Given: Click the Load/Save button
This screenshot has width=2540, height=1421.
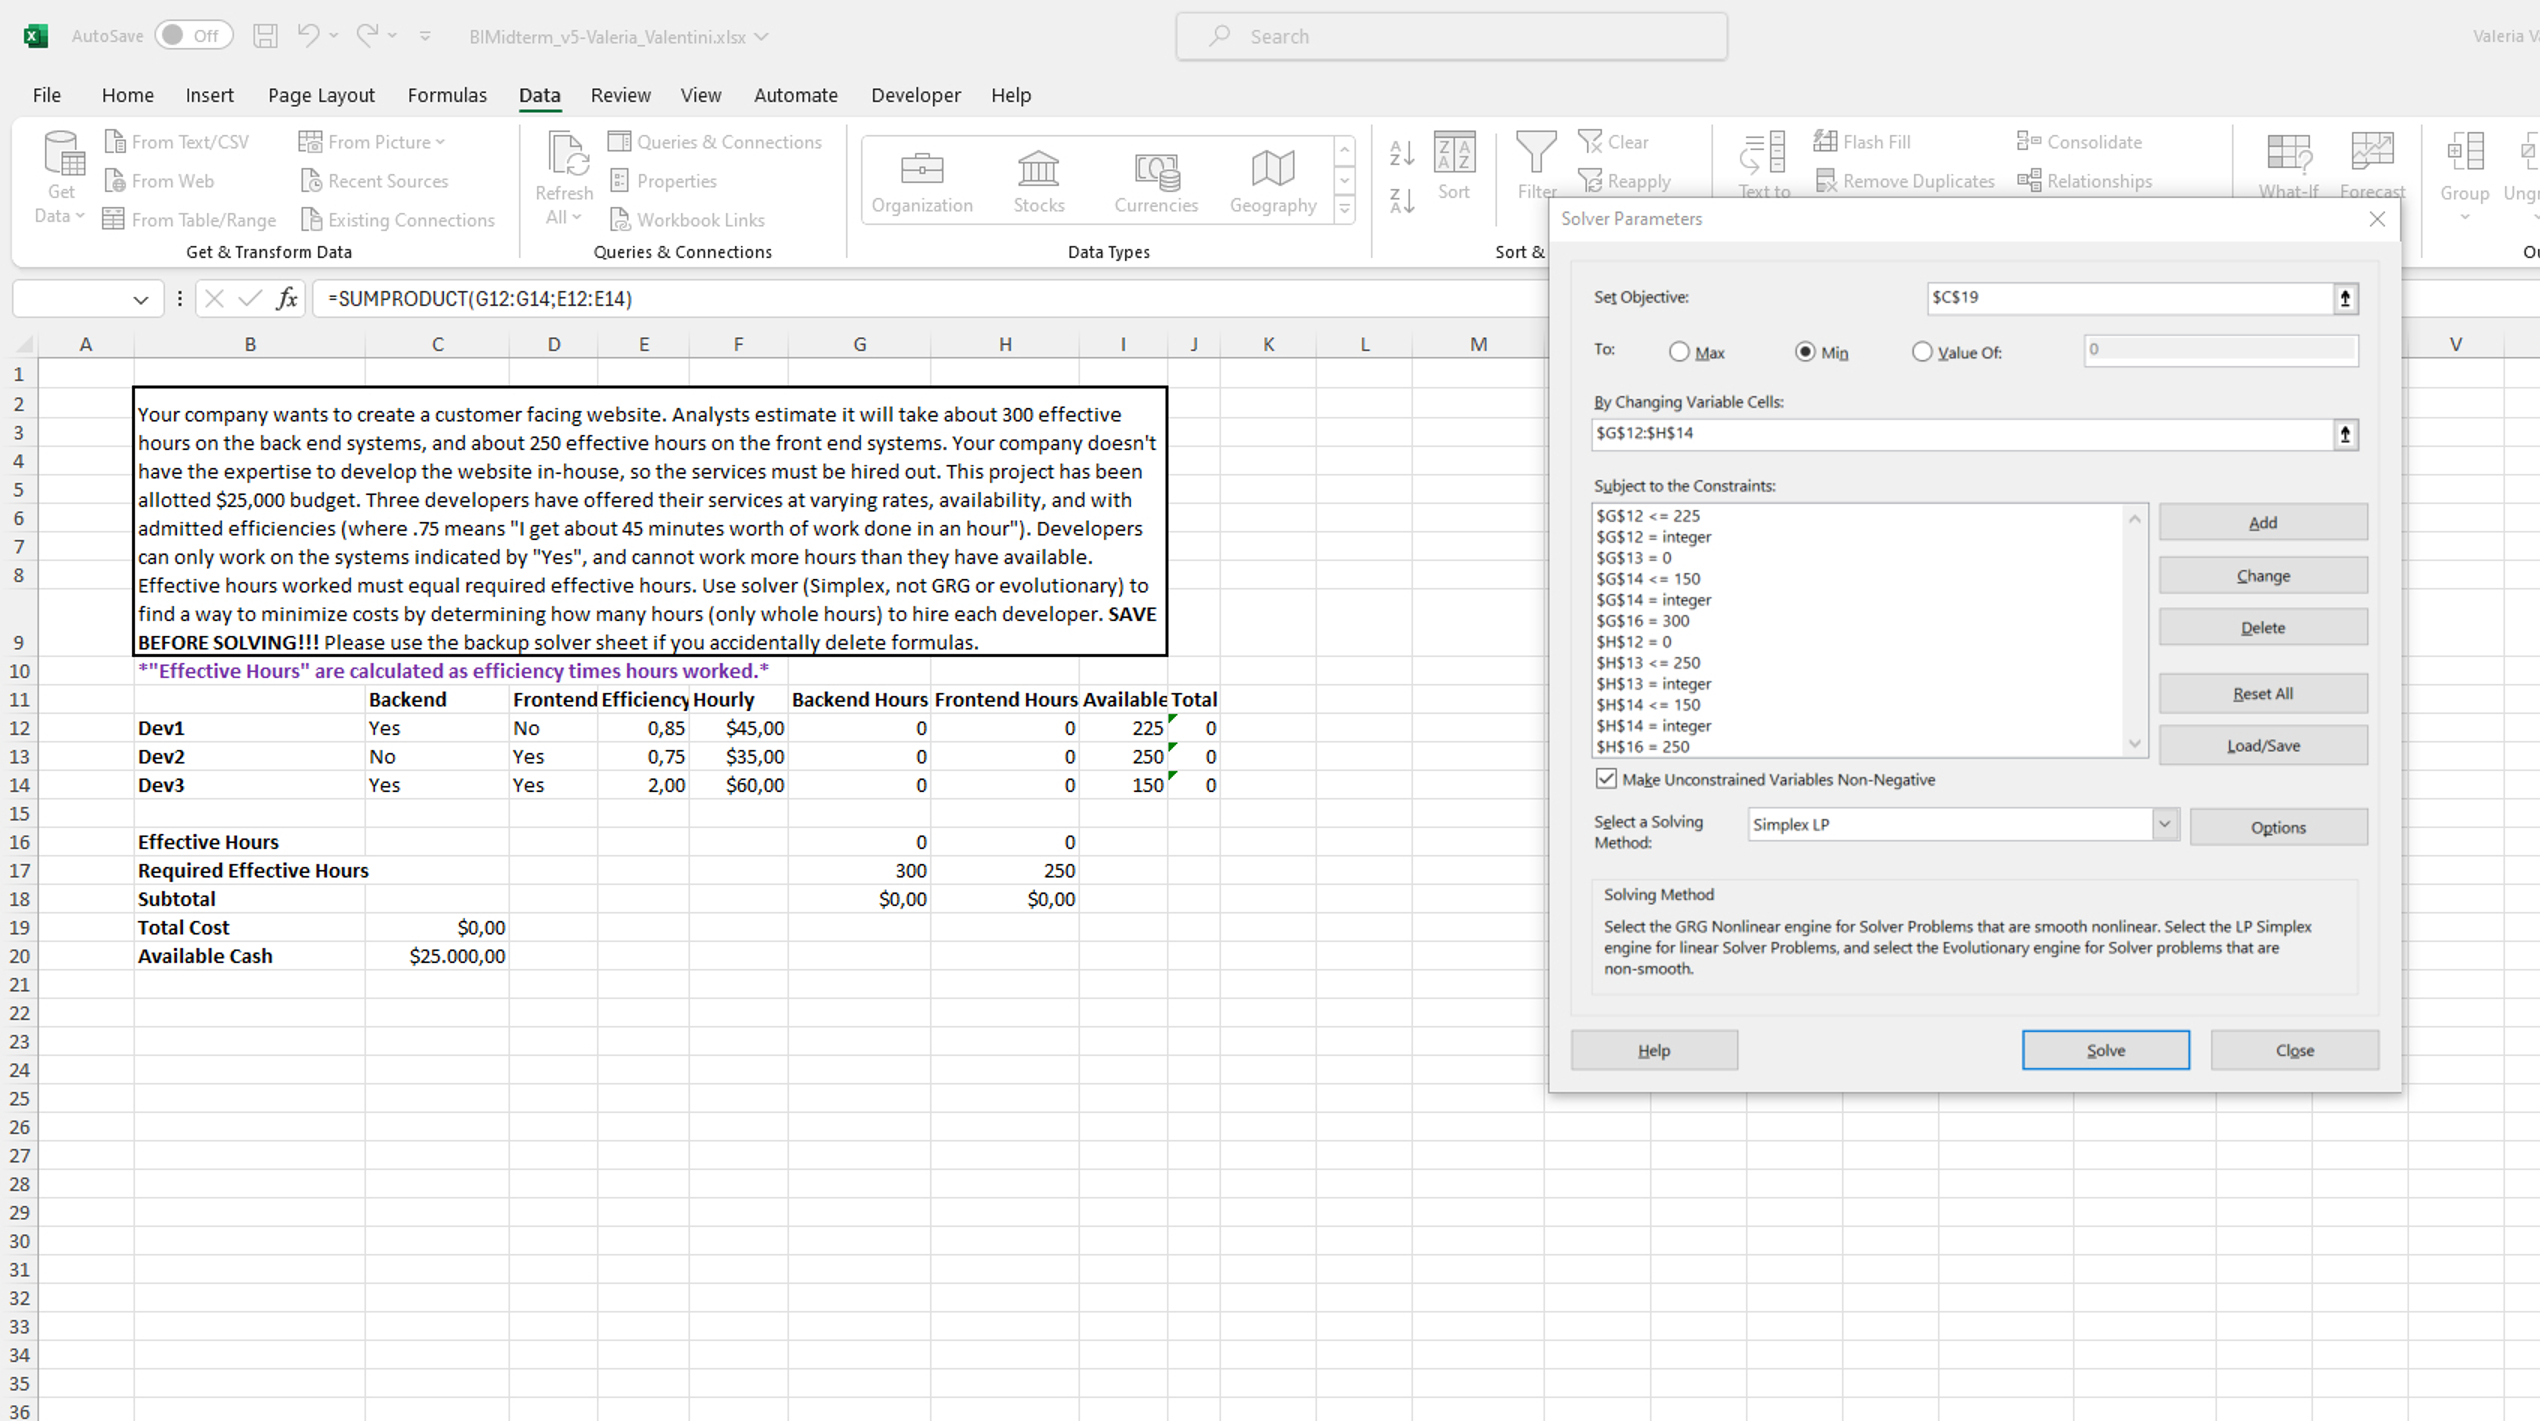Looking at the screenshot, I should point(2263,744).
